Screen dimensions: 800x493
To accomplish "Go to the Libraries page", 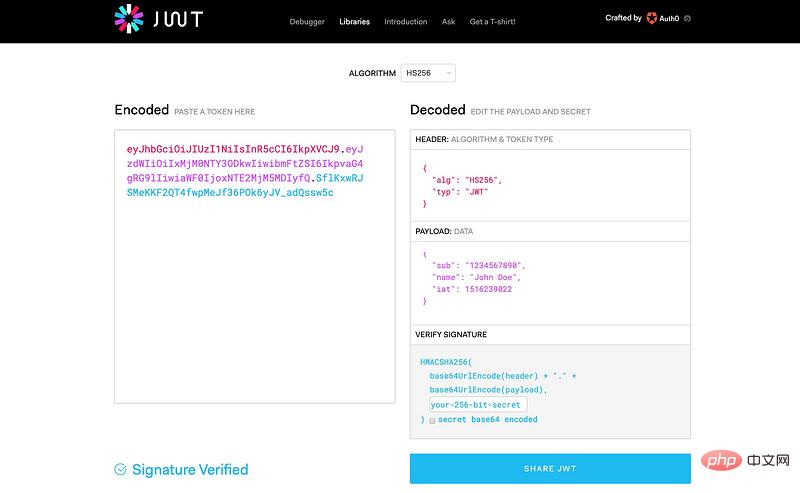I will point(354,21).
